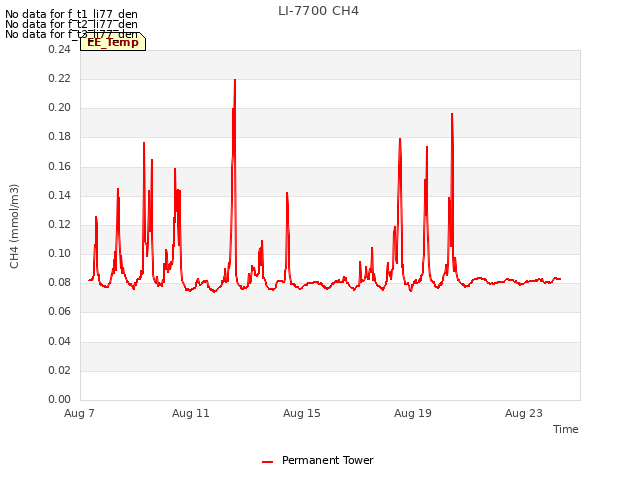Click the 0.04 y-axis label
The height and width of the screenshot is (480, 640).
pos(60,341)
